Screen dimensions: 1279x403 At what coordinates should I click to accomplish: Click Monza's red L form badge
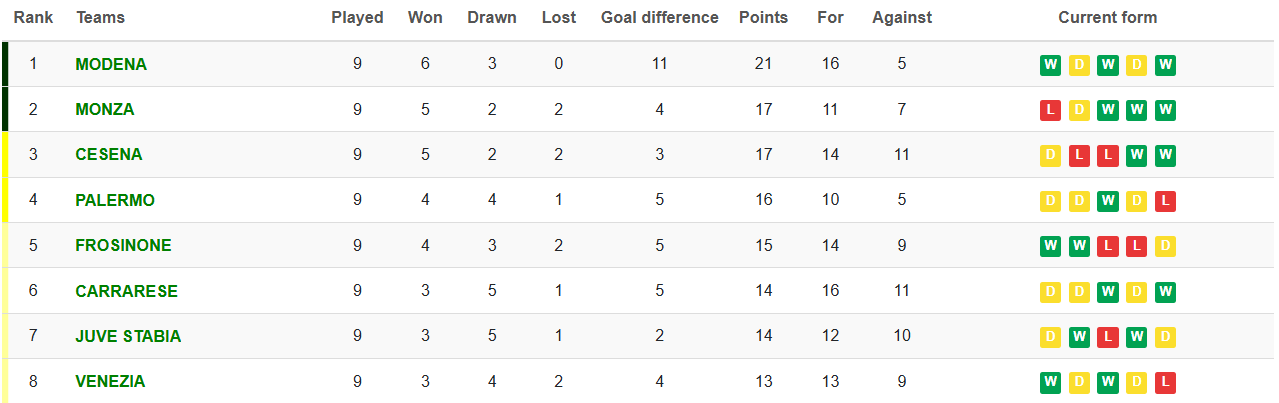coord(1050,110)
